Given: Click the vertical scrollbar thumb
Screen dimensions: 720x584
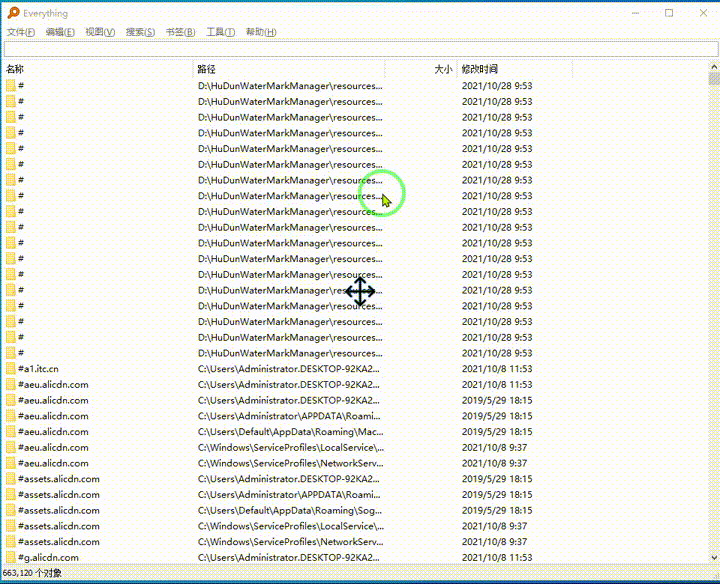Looking at the screenshot, I should (714, 79).
